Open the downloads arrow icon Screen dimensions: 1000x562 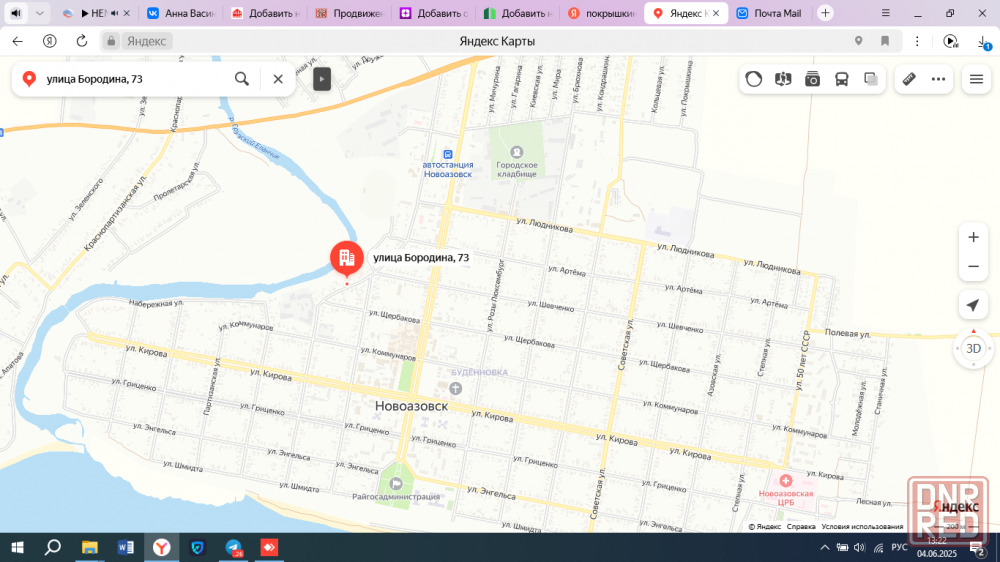pos(983,41)
